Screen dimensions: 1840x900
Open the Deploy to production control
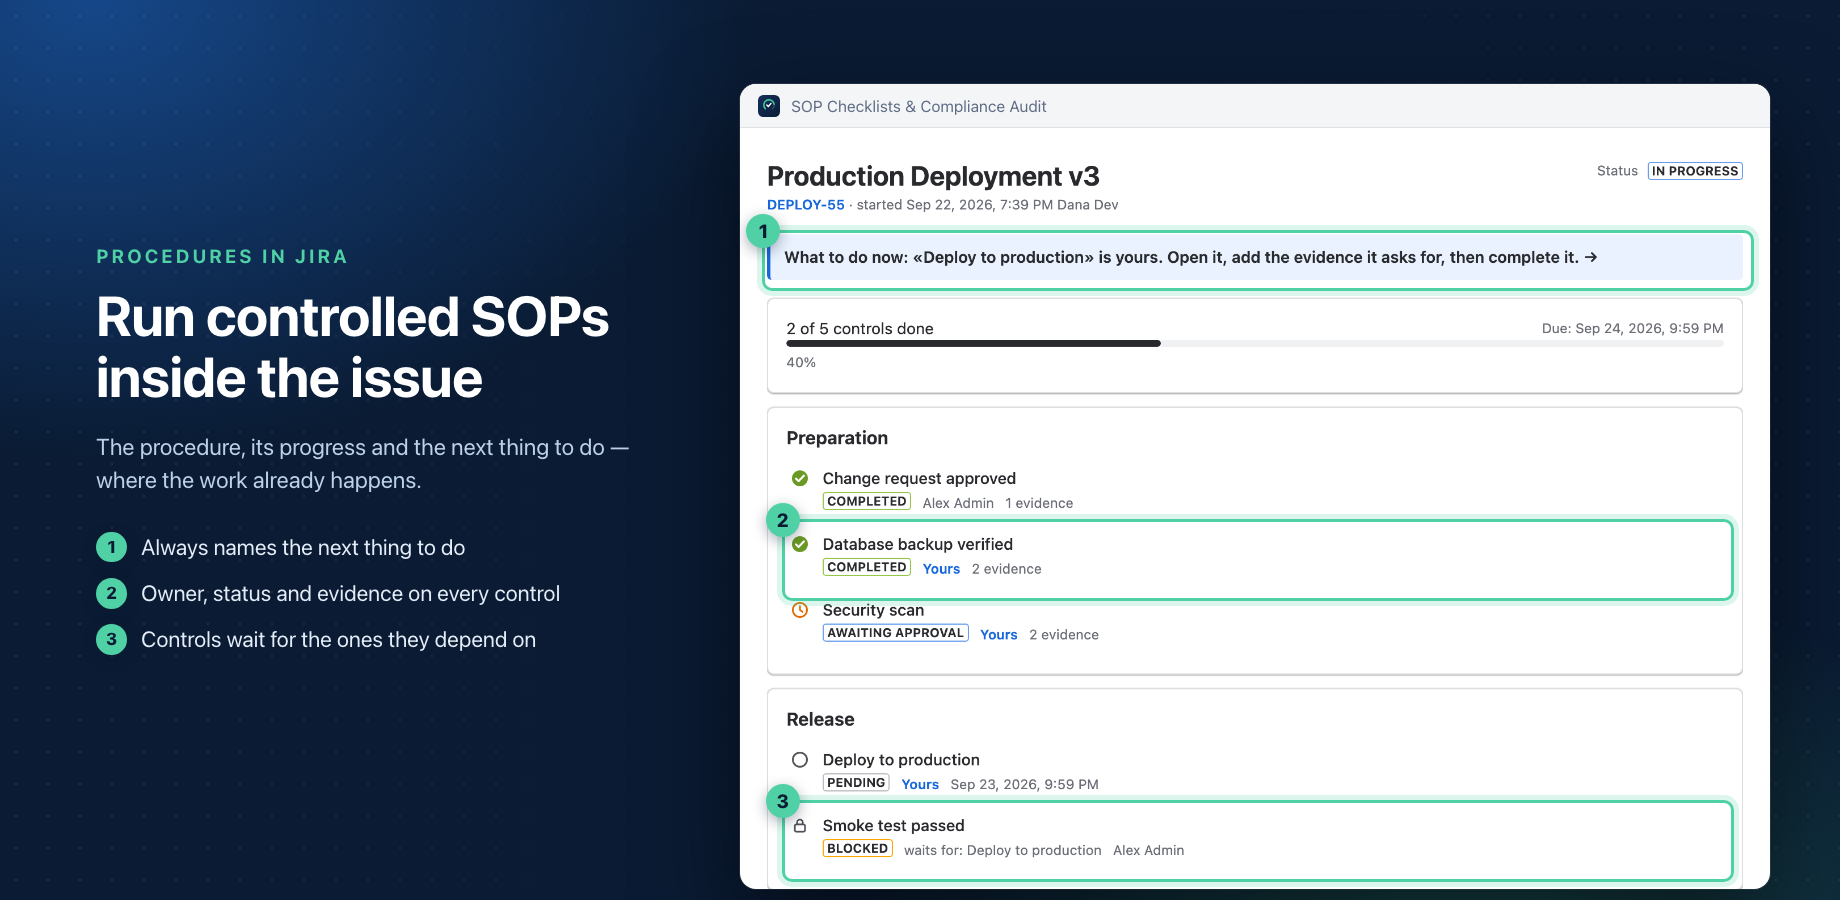coord(901,760)
